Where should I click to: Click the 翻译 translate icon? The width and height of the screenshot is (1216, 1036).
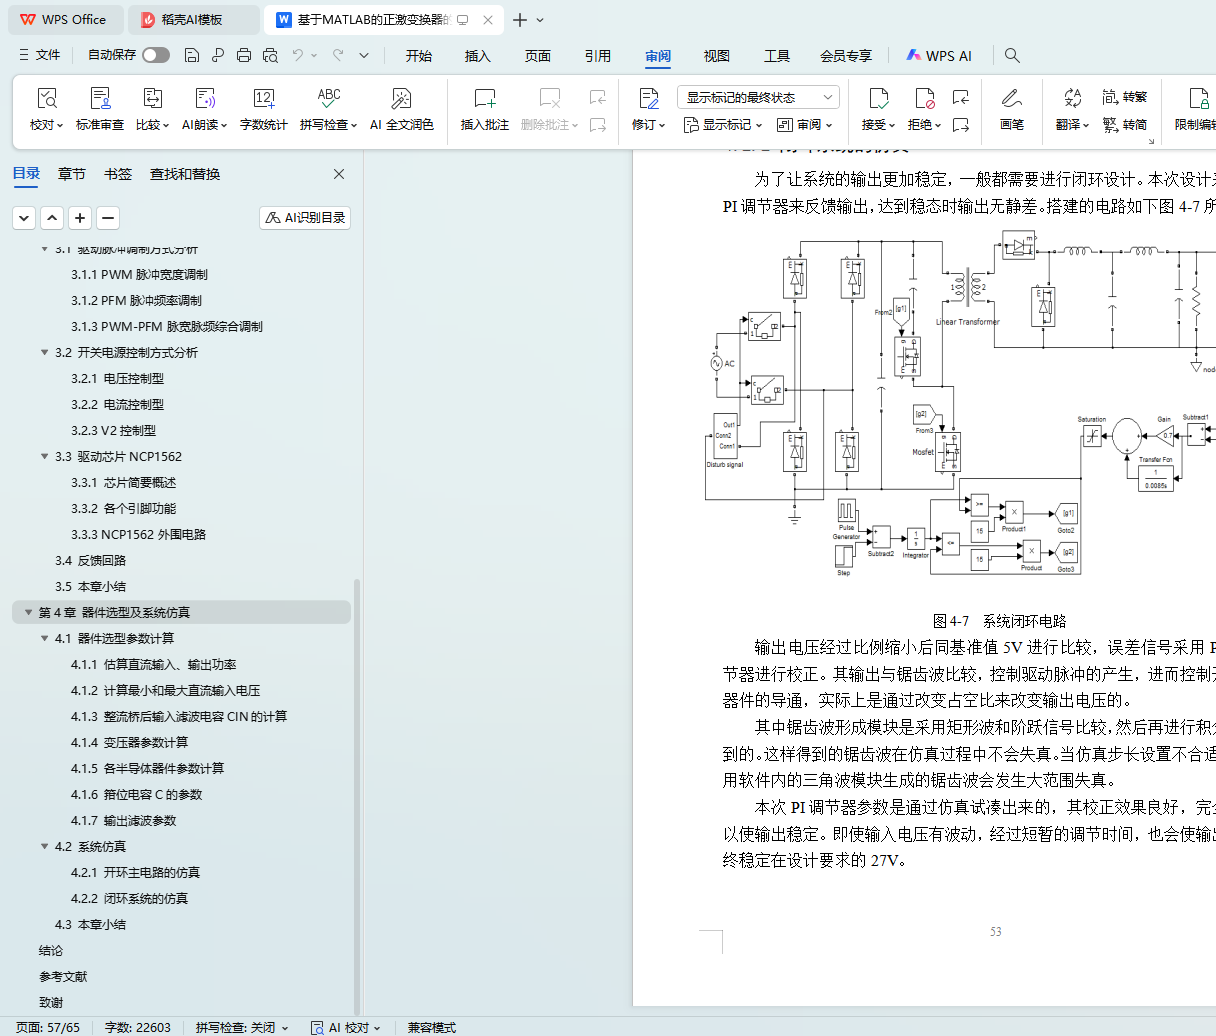click(x=1072, y=99)
